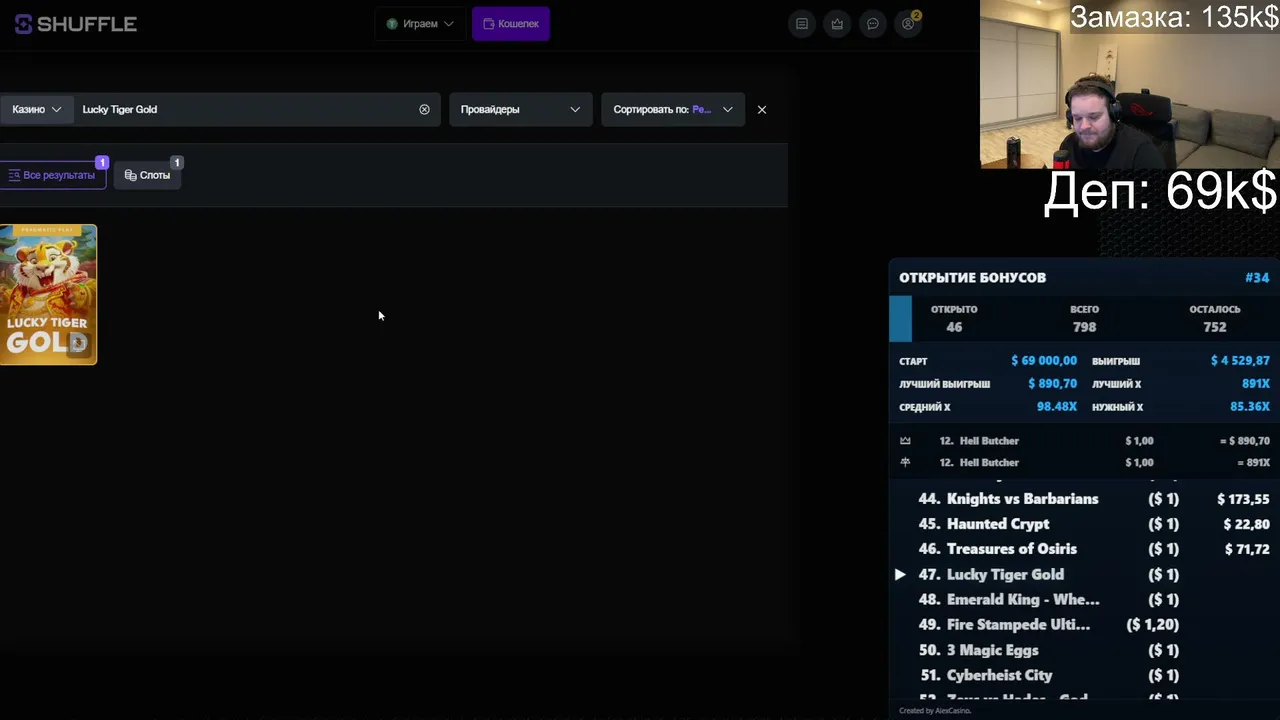Open the Сортировать по dropdown
This screenshot has height=720, width=1280.
pos(673,109)
